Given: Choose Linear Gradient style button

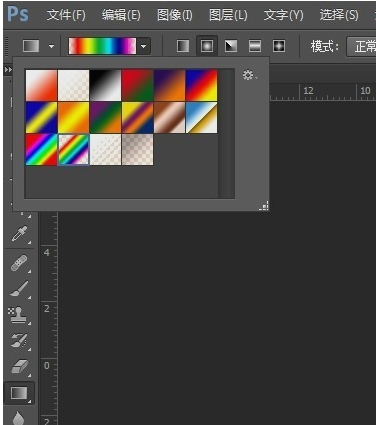Looking at the screenshot, I should point(183,46).
